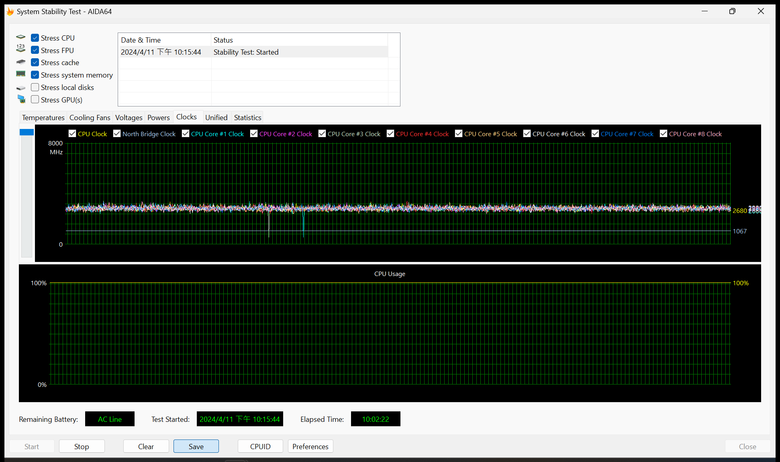Uncheck the Stress system memory checkbox
The image size is (780, 462).
tap(35, 75)
